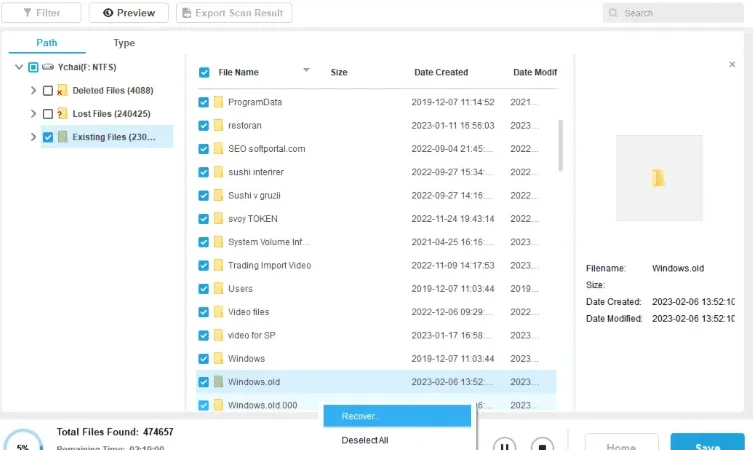Uncheck the ProgramData folder checkbox
This screenshot has height=450, width=753.
point(204,102)
